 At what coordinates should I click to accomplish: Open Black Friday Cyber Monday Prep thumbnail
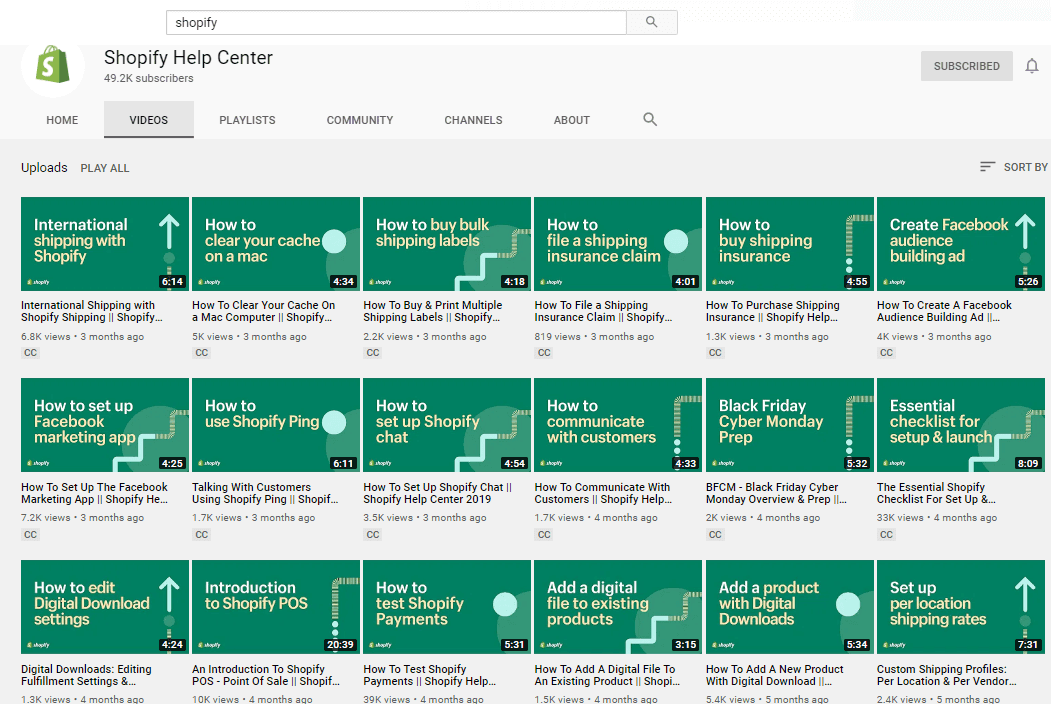790,425
